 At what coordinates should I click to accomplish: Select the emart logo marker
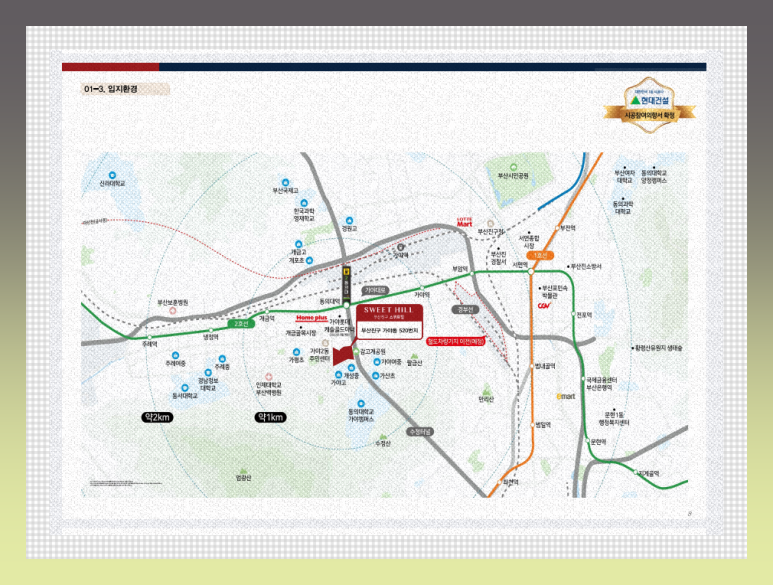(x=567, y=397)
